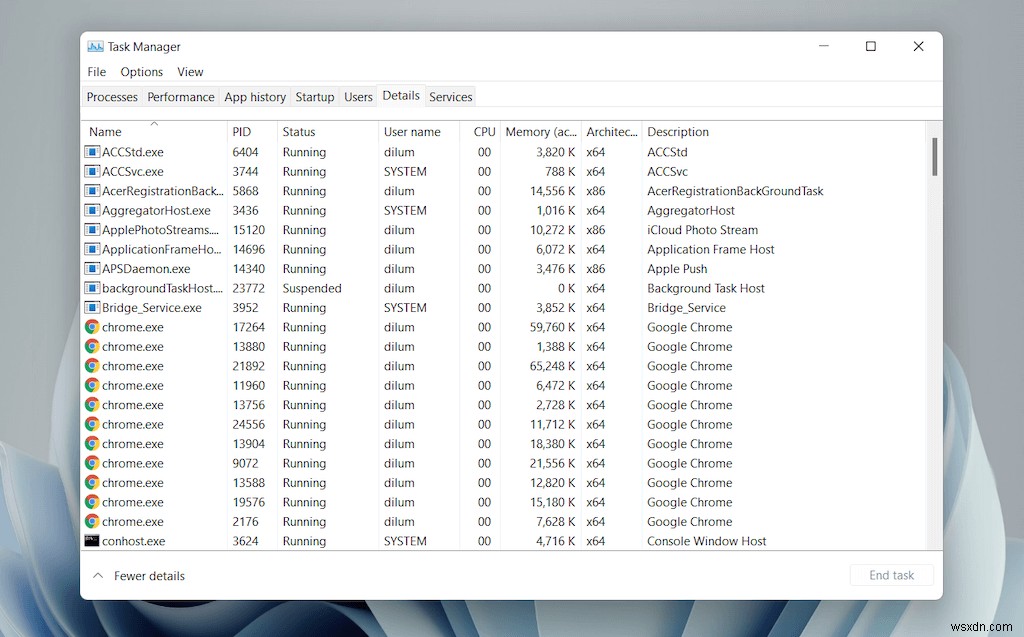The image size is (1024, 637).
Task: Select the ACCStd.exe process icon
Action: tap(91, 151)
